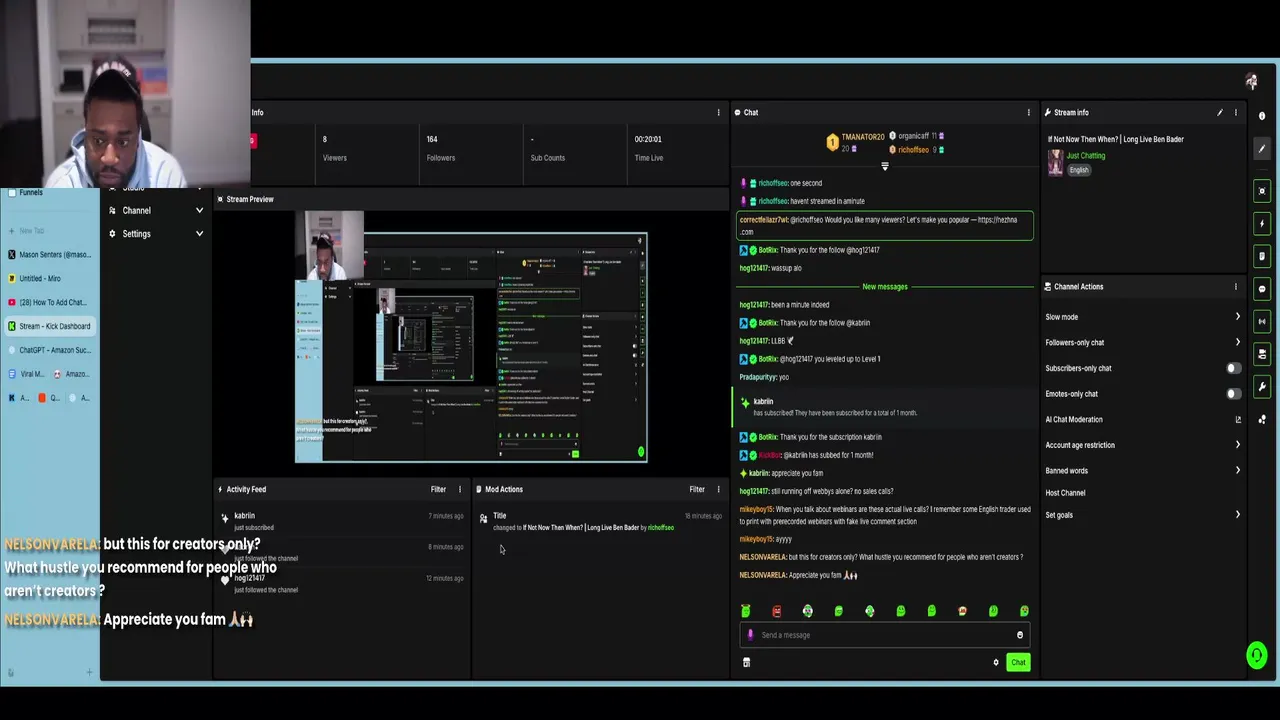Switch to ChatGPT - Amazon tab
Screen dimensions: 1280x720
[50, 350]
